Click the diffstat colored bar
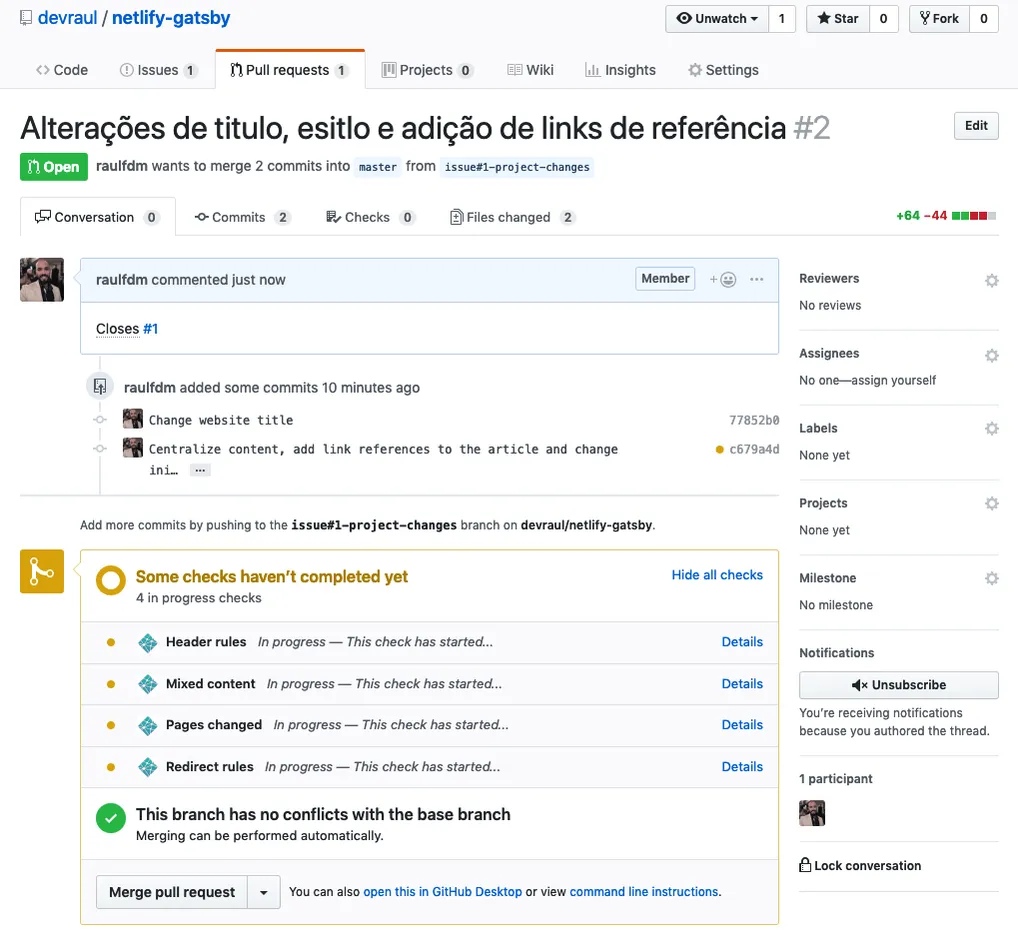This screenshot has height=933, width=1018. click(974, 216)
